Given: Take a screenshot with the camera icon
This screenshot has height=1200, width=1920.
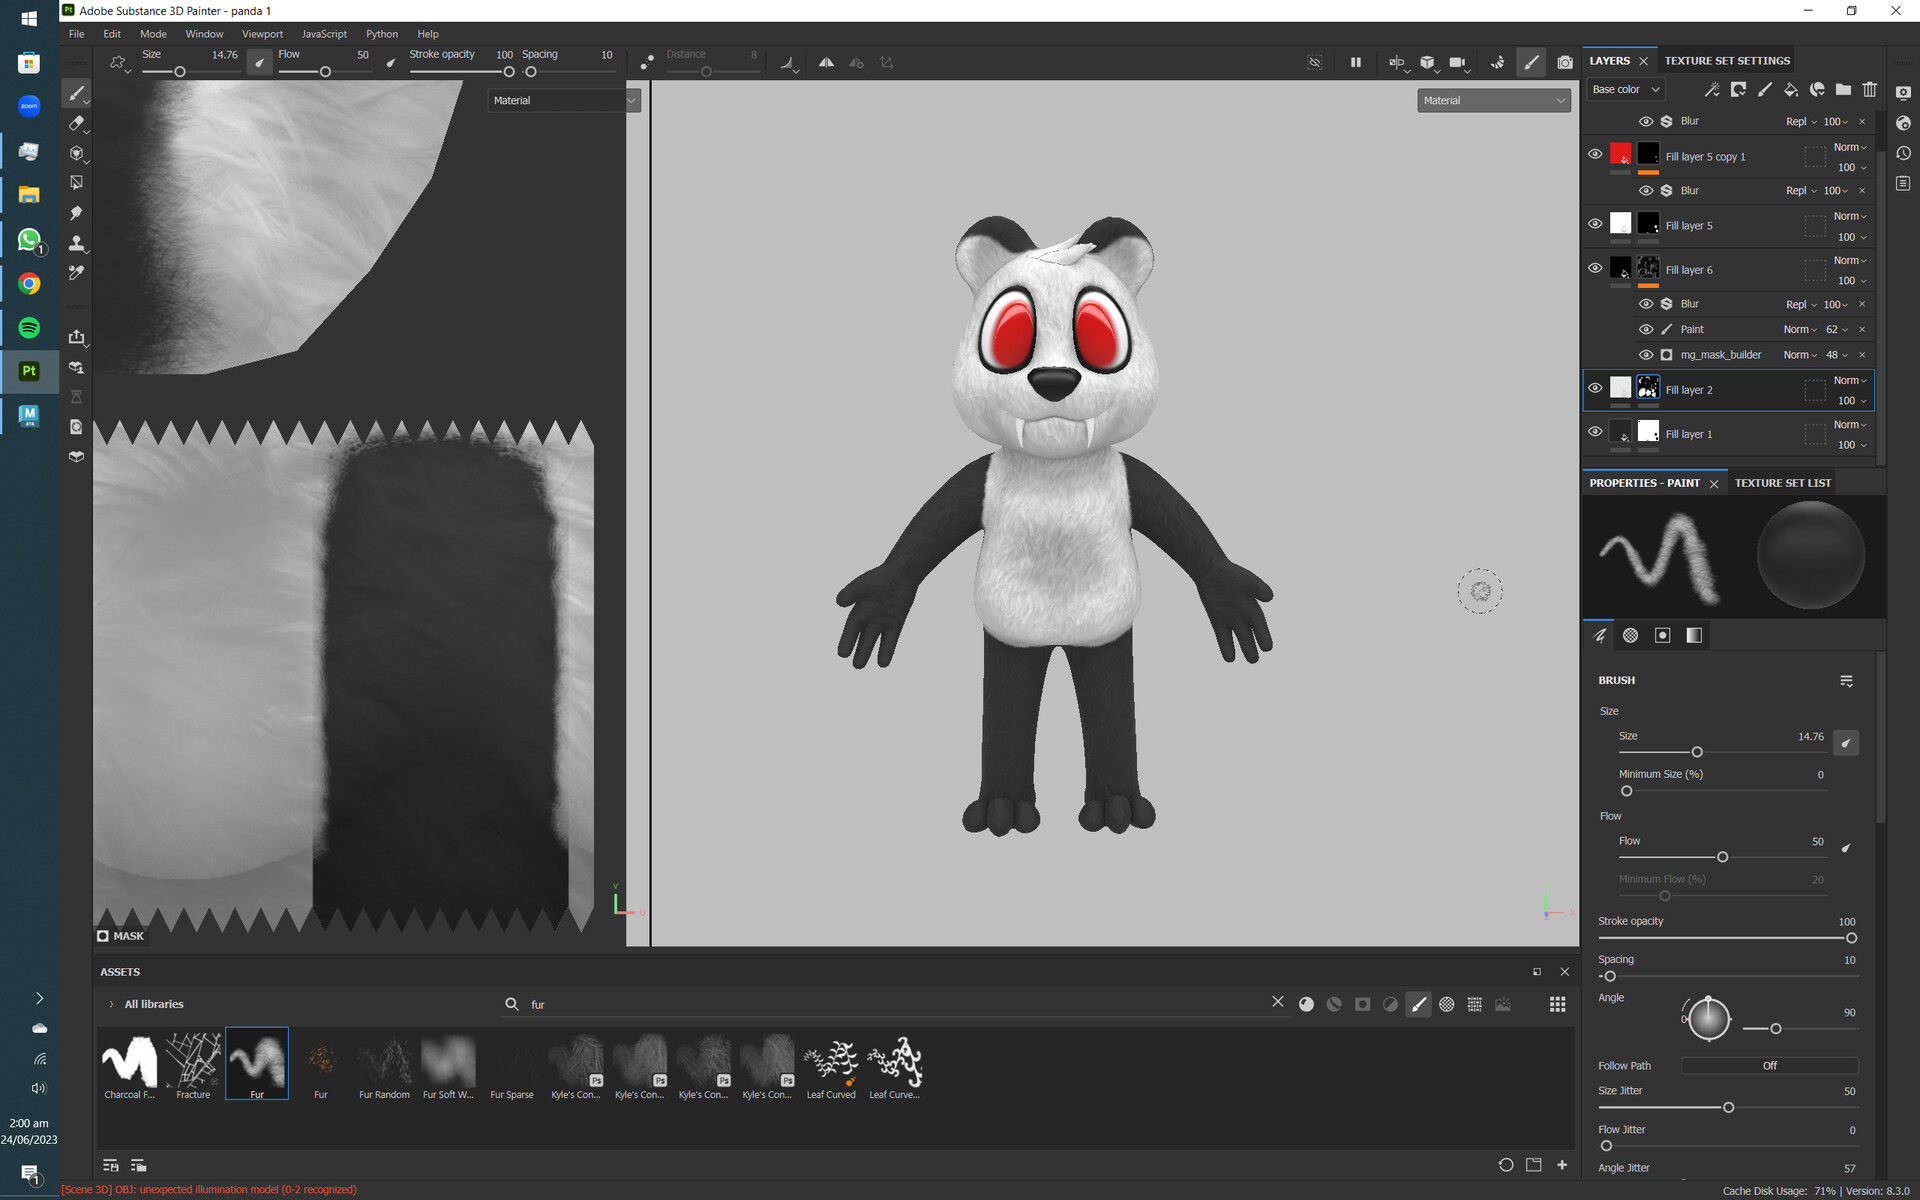Looking at the screenshot, I should pyautogui.click(x=1565, y=62).
